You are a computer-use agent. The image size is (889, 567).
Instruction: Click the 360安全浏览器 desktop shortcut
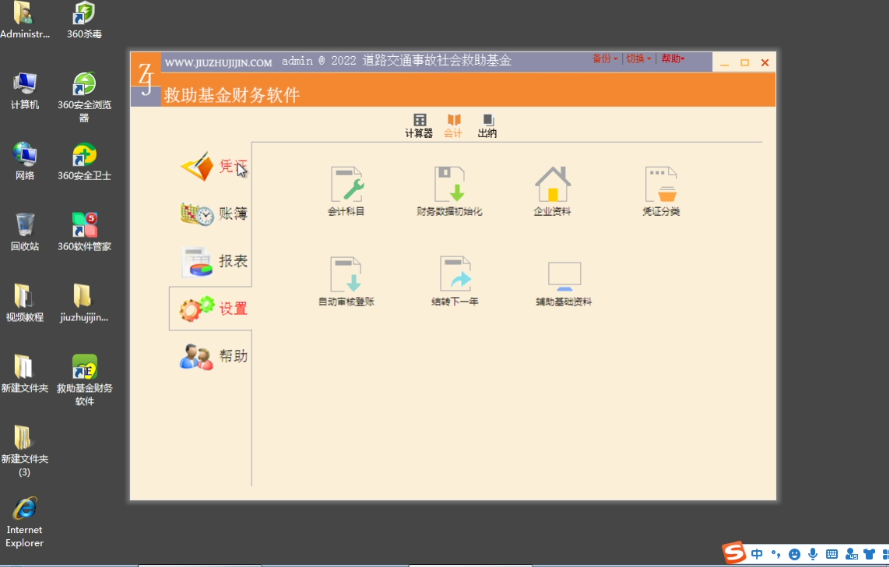pos(84,96)
